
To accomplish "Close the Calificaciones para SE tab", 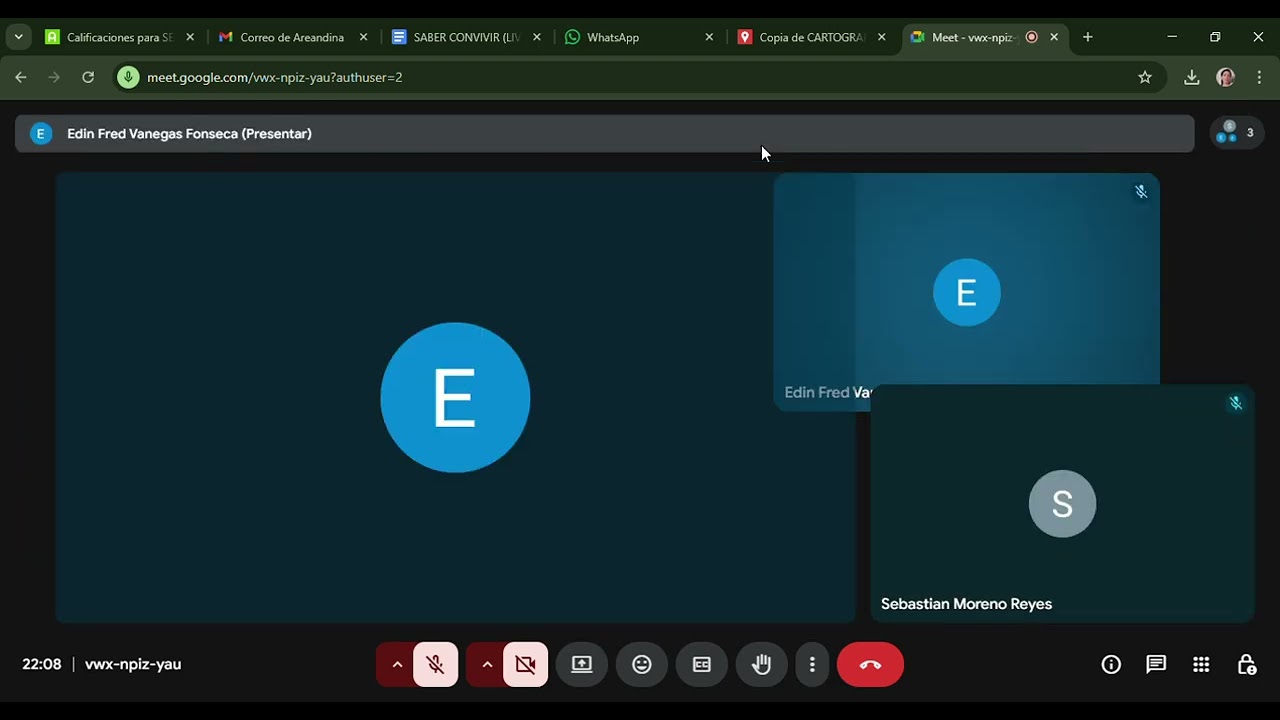I will [x=190, y=37].
